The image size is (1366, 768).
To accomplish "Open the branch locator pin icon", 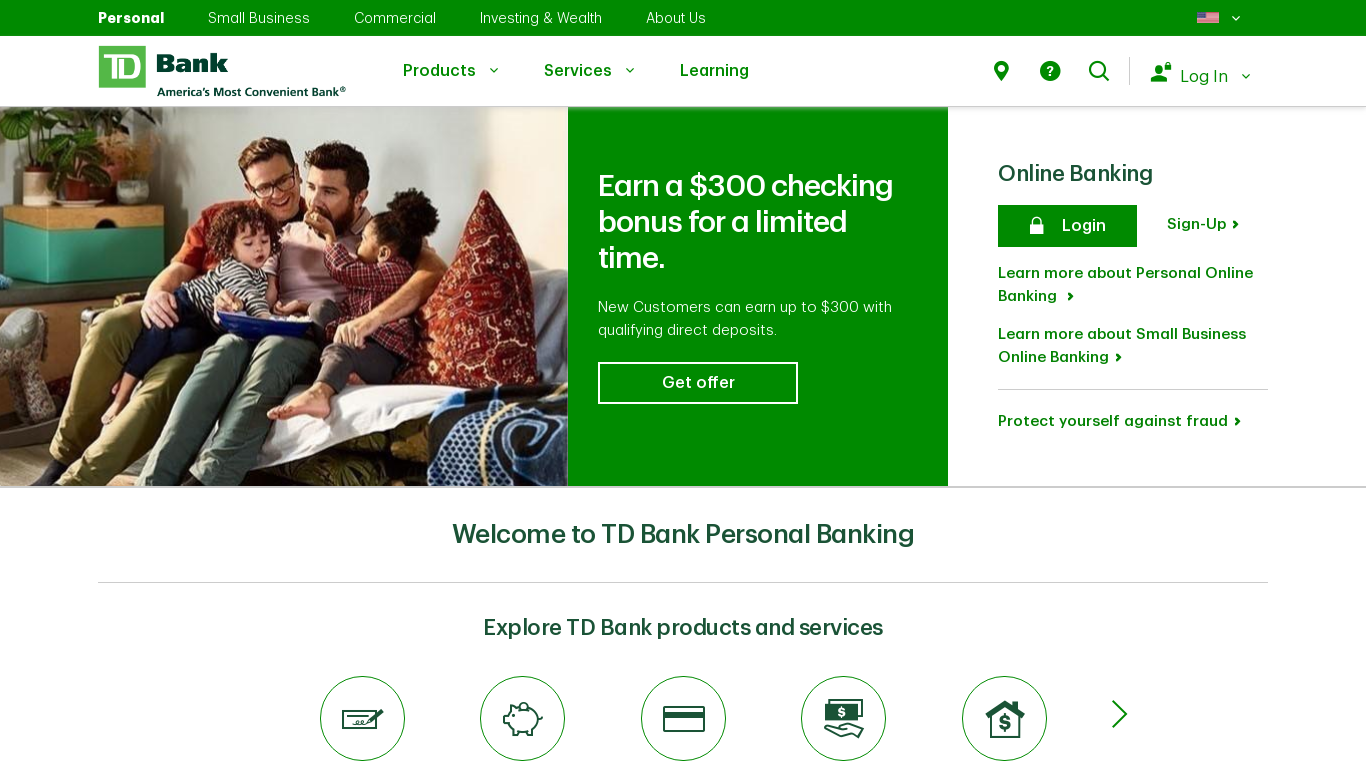I will coord(1001,71).
